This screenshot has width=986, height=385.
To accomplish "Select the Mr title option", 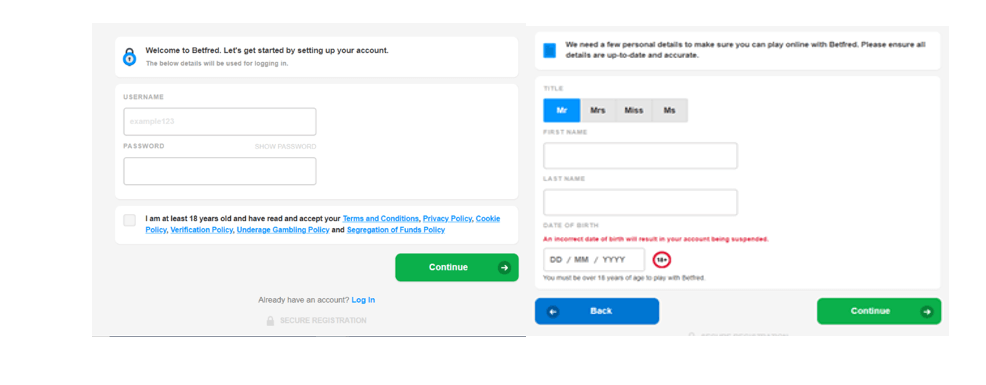I will point(562,110).
